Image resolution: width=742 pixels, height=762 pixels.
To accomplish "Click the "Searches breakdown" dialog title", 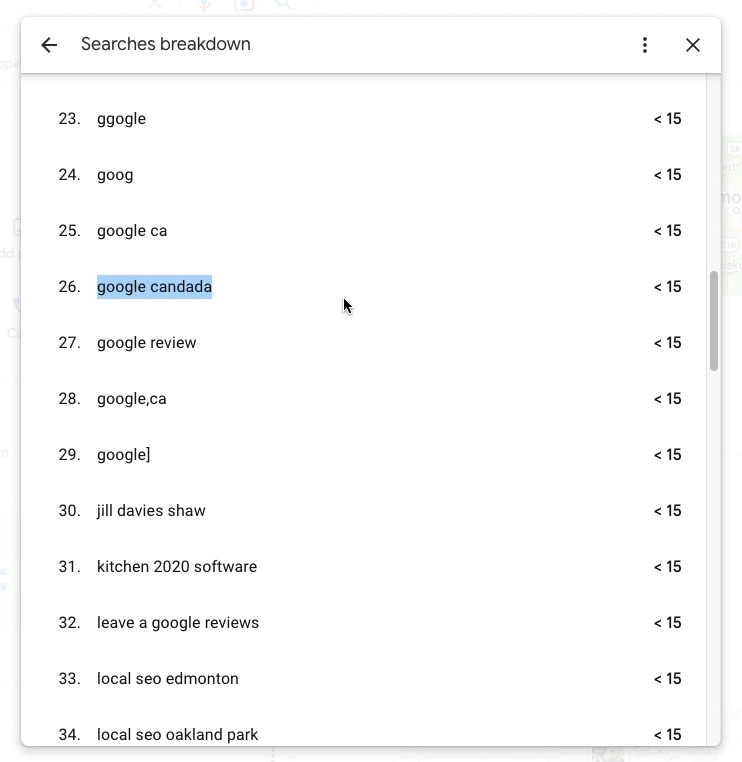I will pyautogui.click(x=166, y=45).
